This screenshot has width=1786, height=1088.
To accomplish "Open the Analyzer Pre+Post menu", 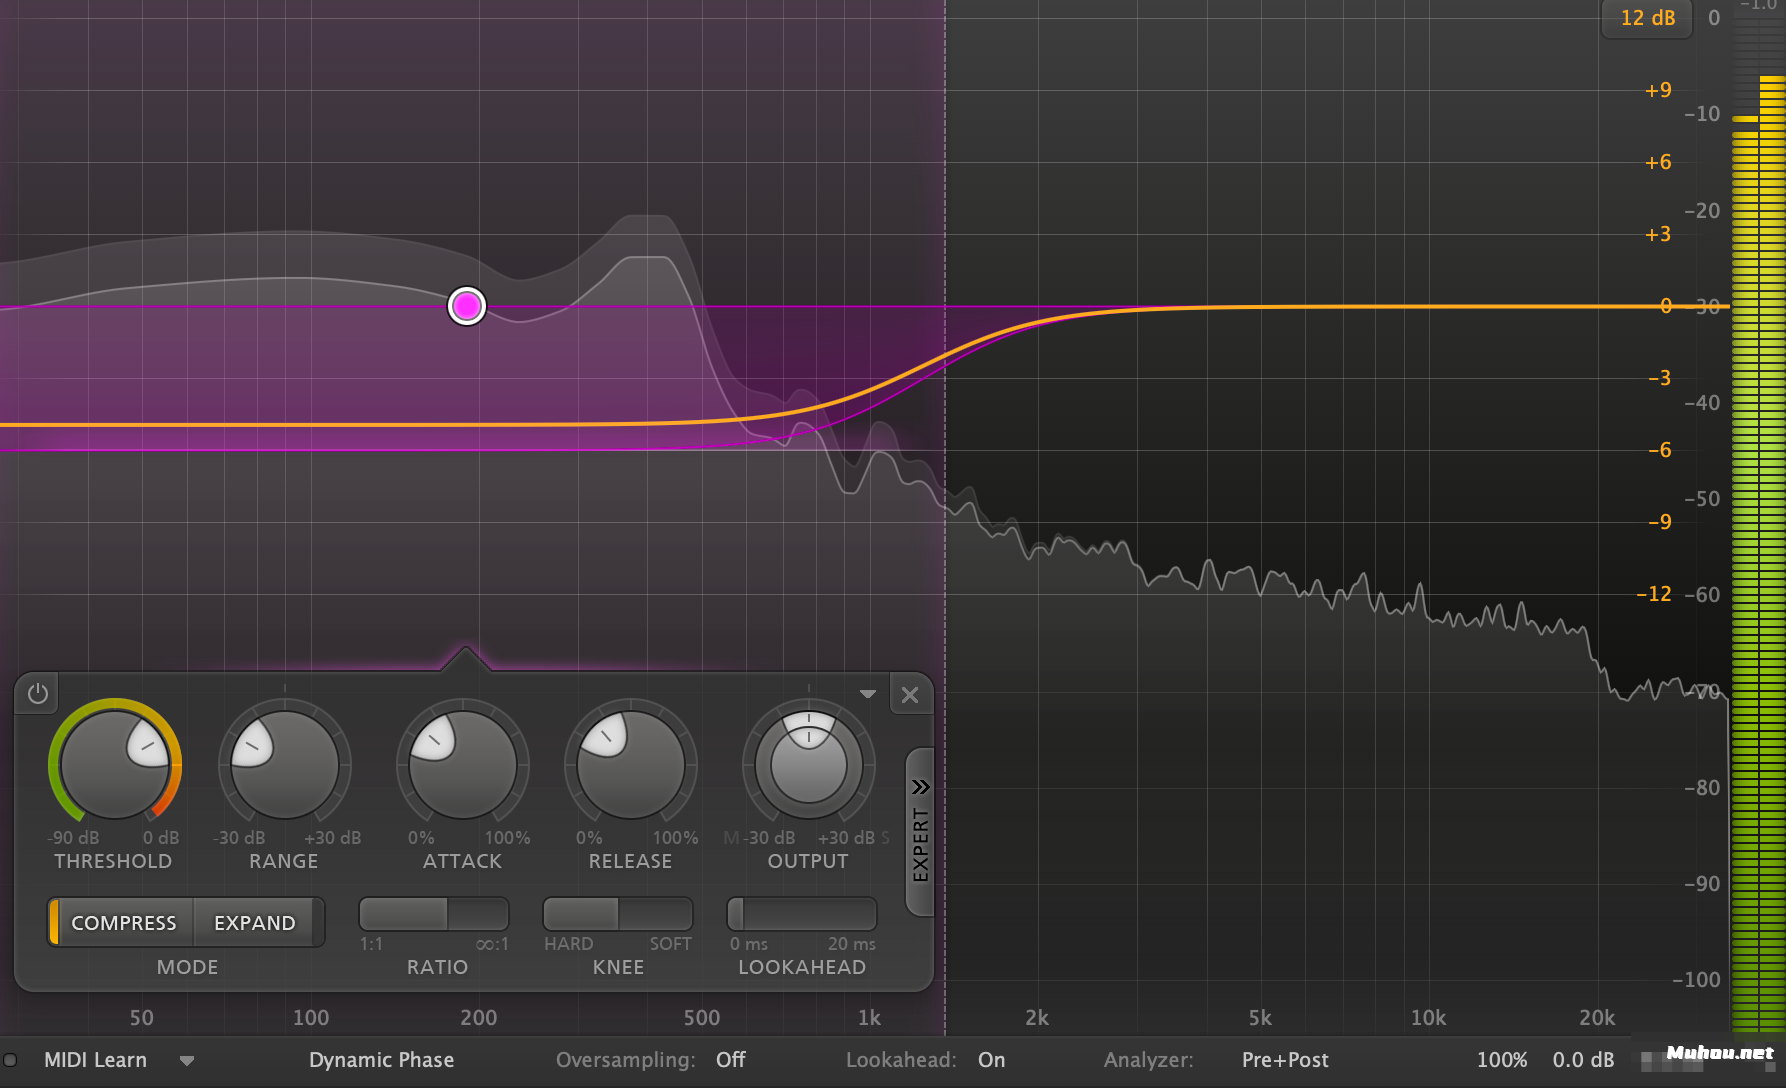I will (x=1284, y=1060).
